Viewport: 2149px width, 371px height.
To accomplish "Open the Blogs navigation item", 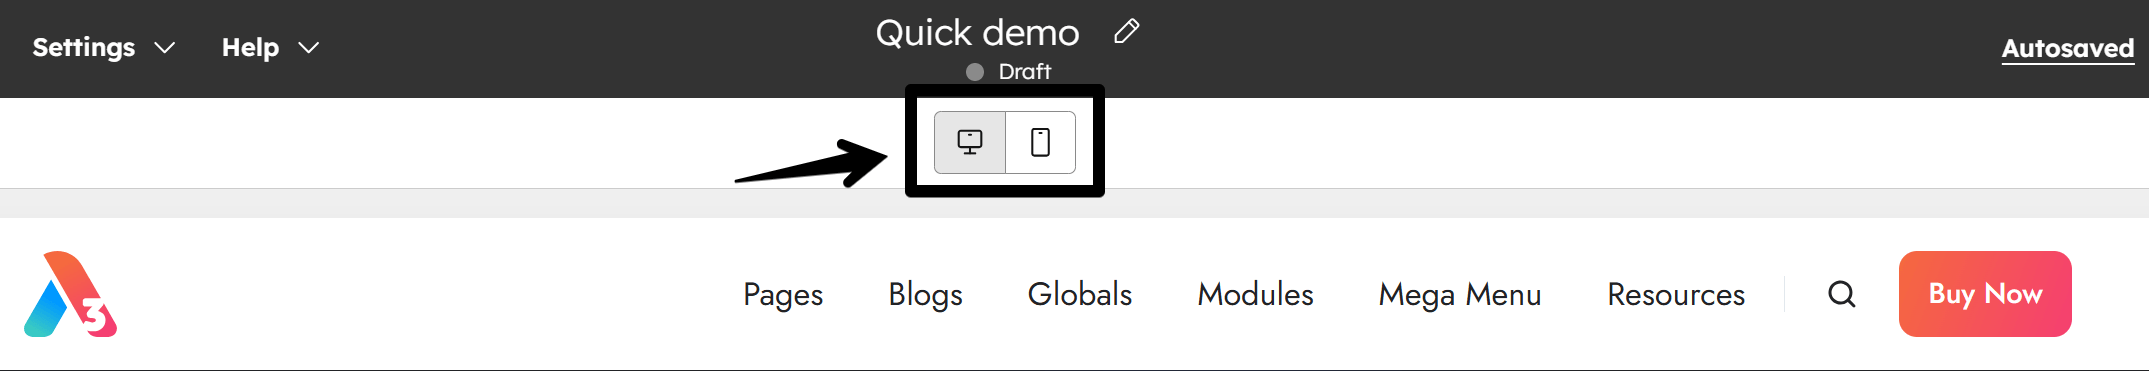I will [925, 294].
